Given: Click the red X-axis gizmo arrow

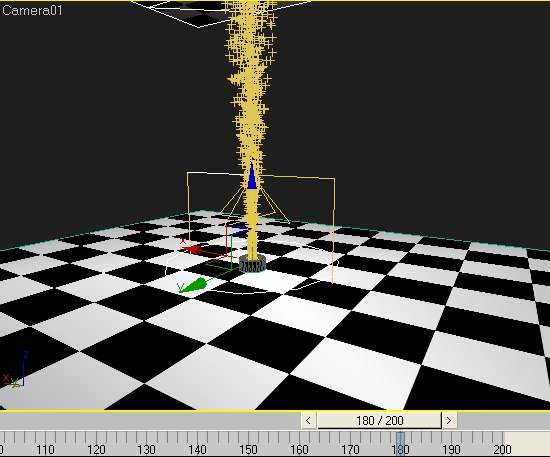Looking at the screenshot, I should [x=193, y=249].
